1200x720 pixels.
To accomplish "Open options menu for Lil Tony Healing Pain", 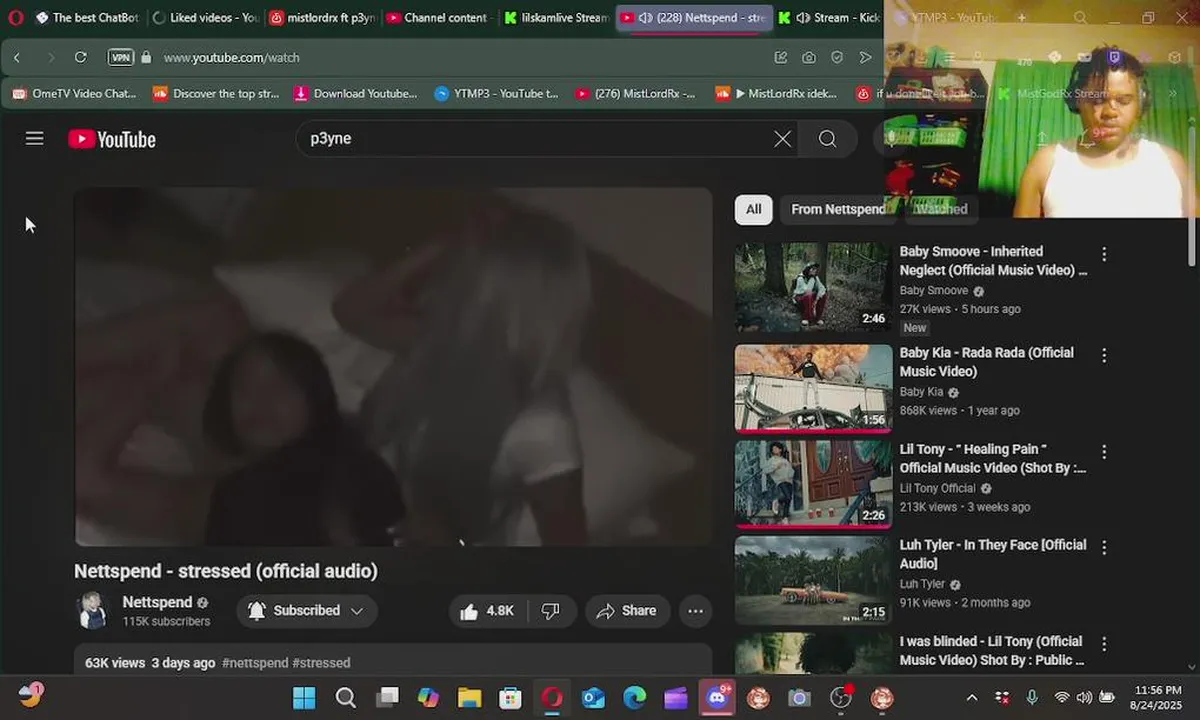I will [x=1104, y=451].
